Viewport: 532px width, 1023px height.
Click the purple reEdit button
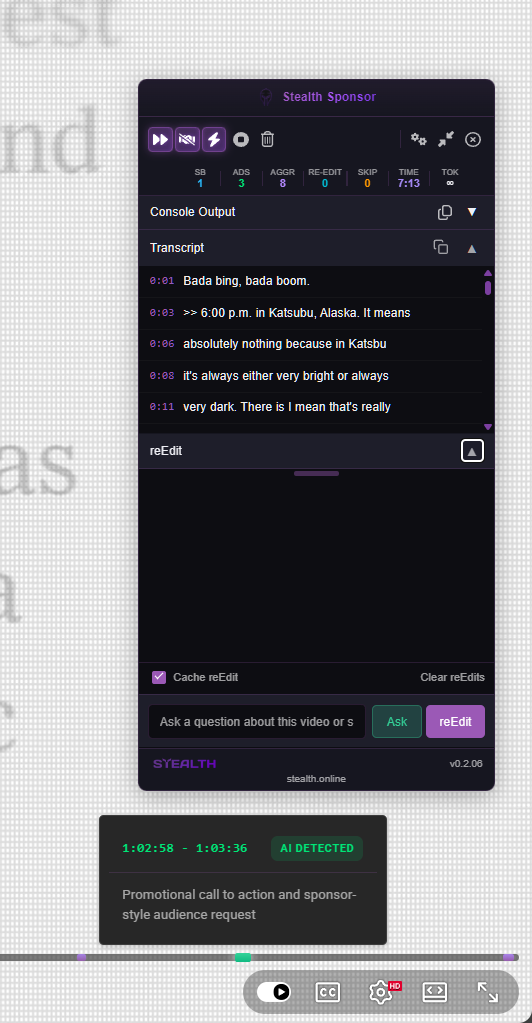click(x=456, y=722)
